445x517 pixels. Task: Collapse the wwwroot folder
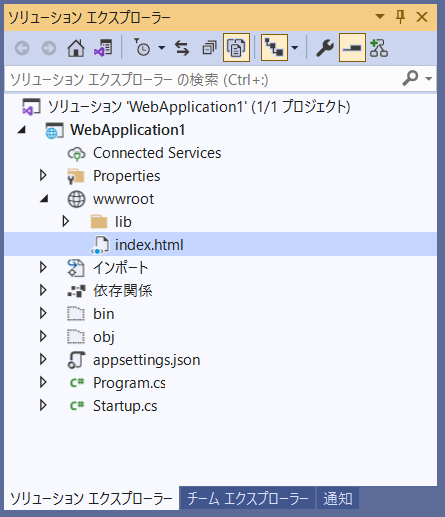(x=44, y=199)
